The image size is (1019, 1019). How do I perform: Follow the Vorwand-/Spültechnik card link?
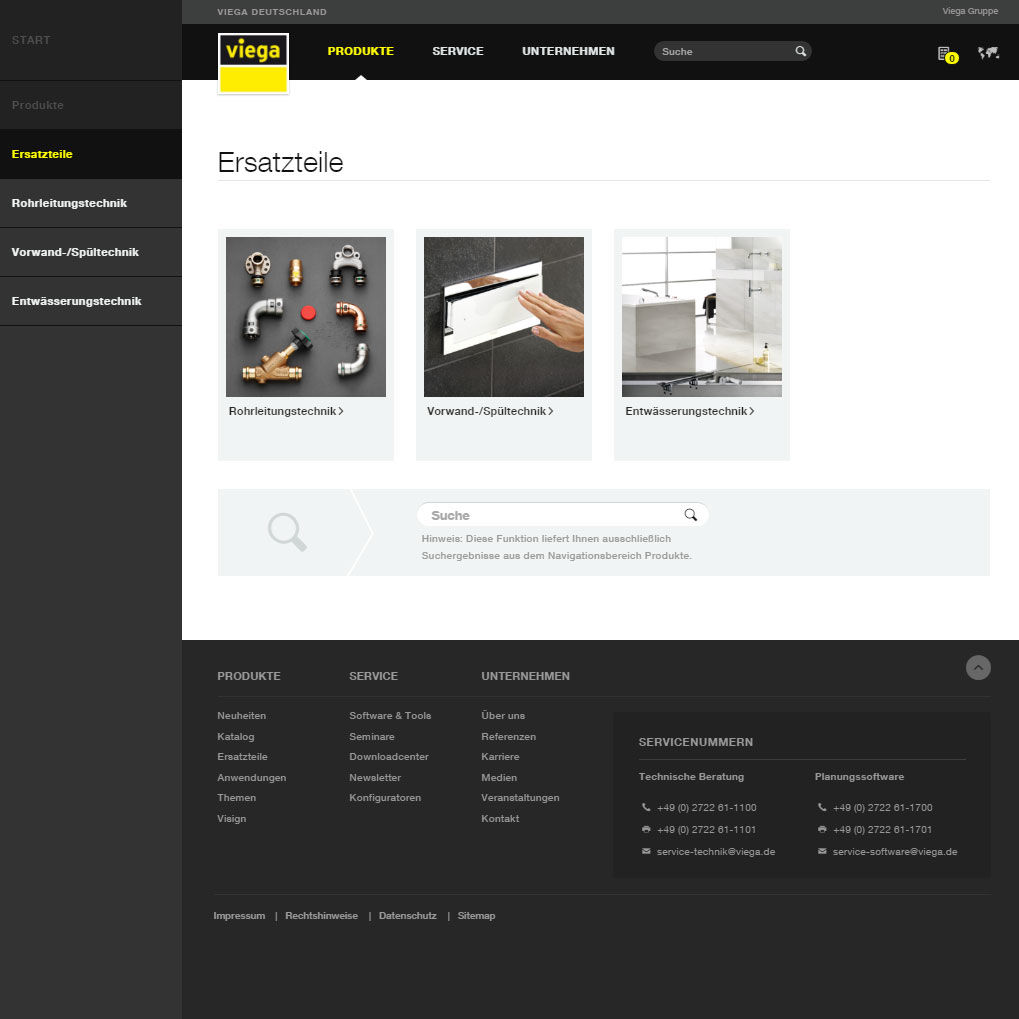coord(490,411)
